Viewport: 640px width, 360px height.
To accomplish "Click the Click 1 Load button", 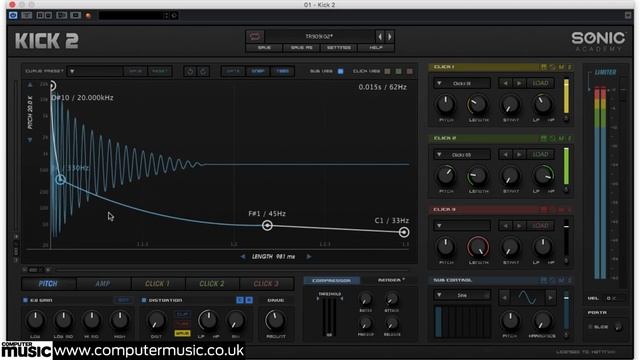I will point(540,83).
